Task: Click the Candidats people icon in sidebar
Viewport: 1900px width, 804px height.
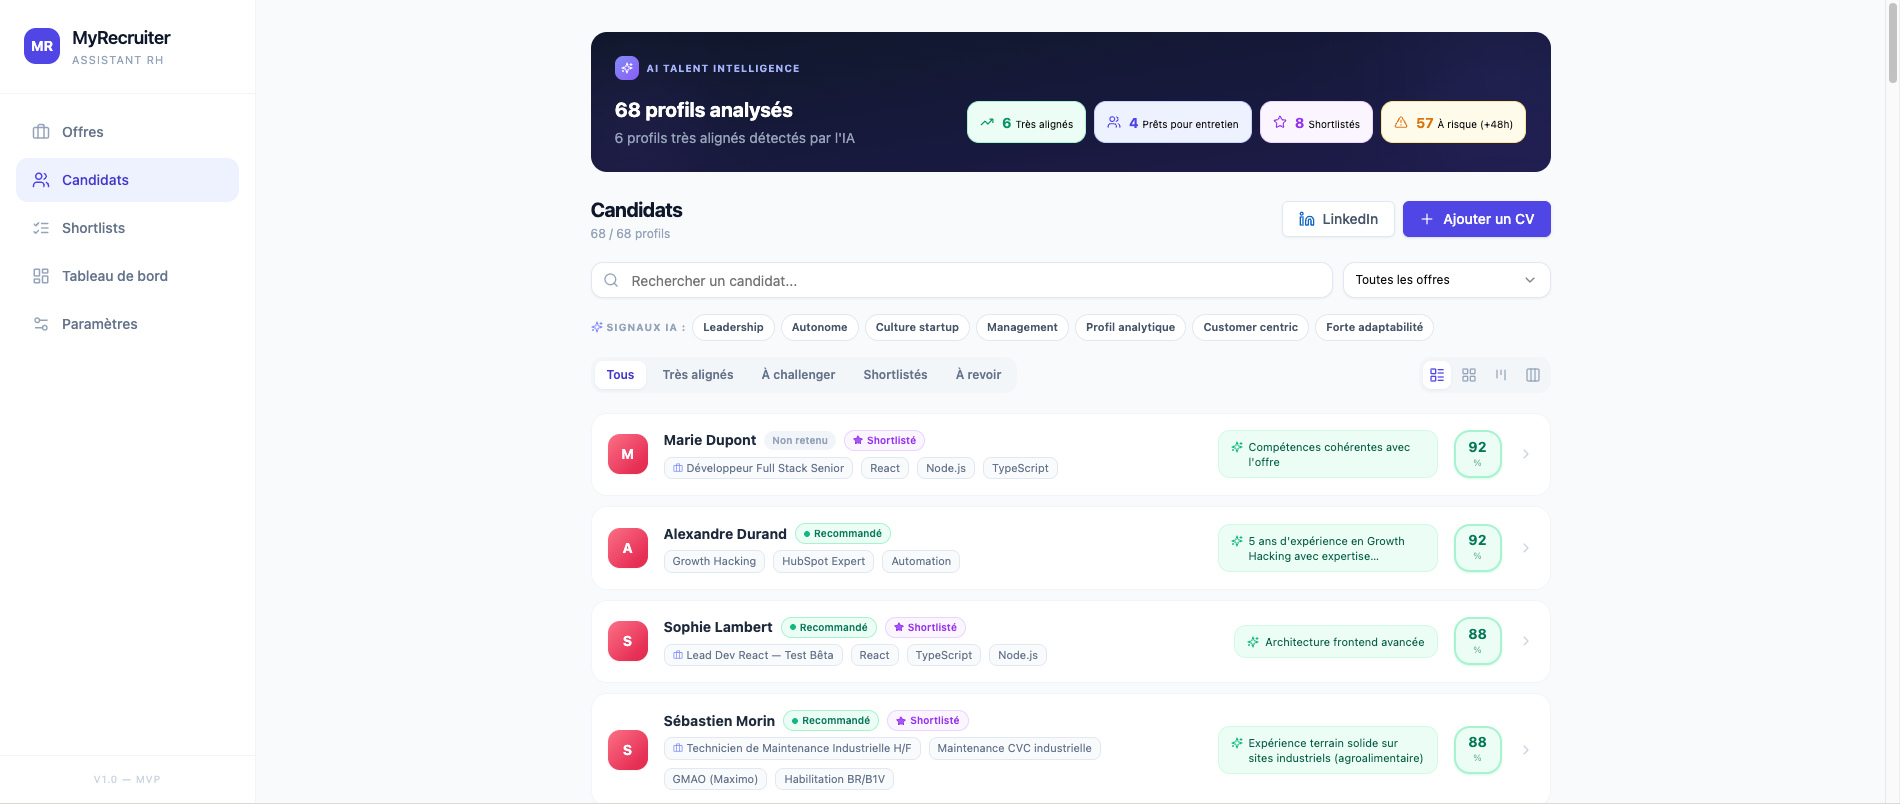Action: coord(41,180)
